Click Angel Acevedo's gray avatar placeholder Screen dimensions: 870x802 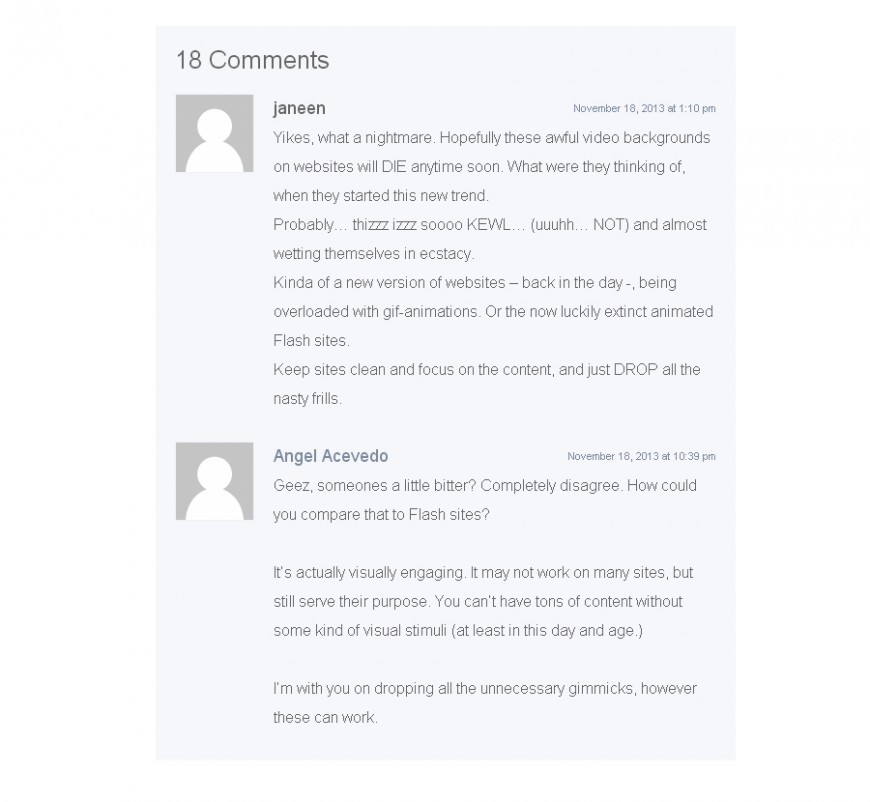(x=214, y=481)
